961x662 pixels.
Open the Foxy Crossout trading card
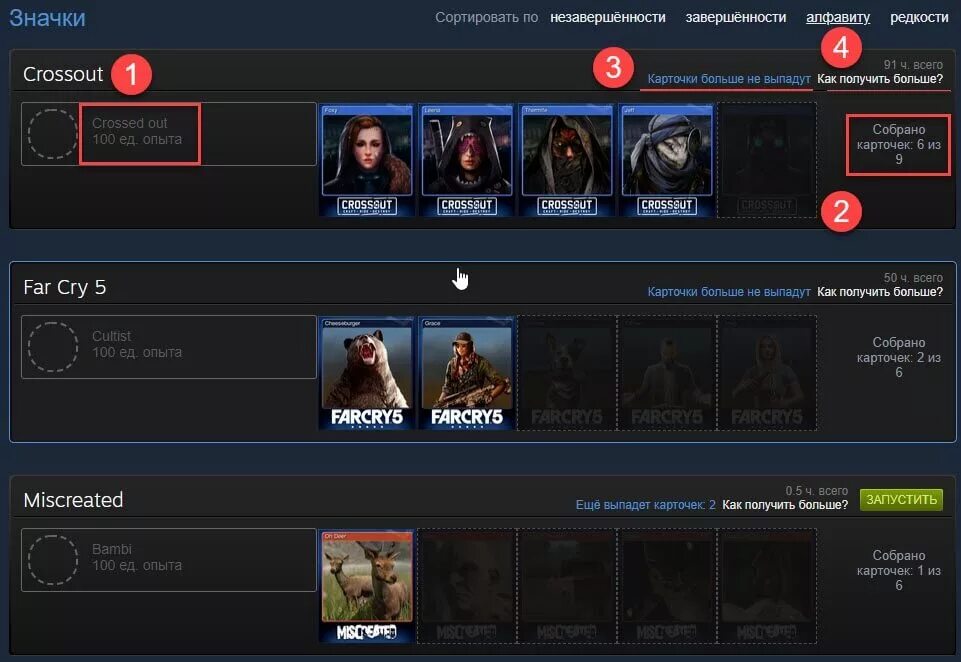coord(367,160)
